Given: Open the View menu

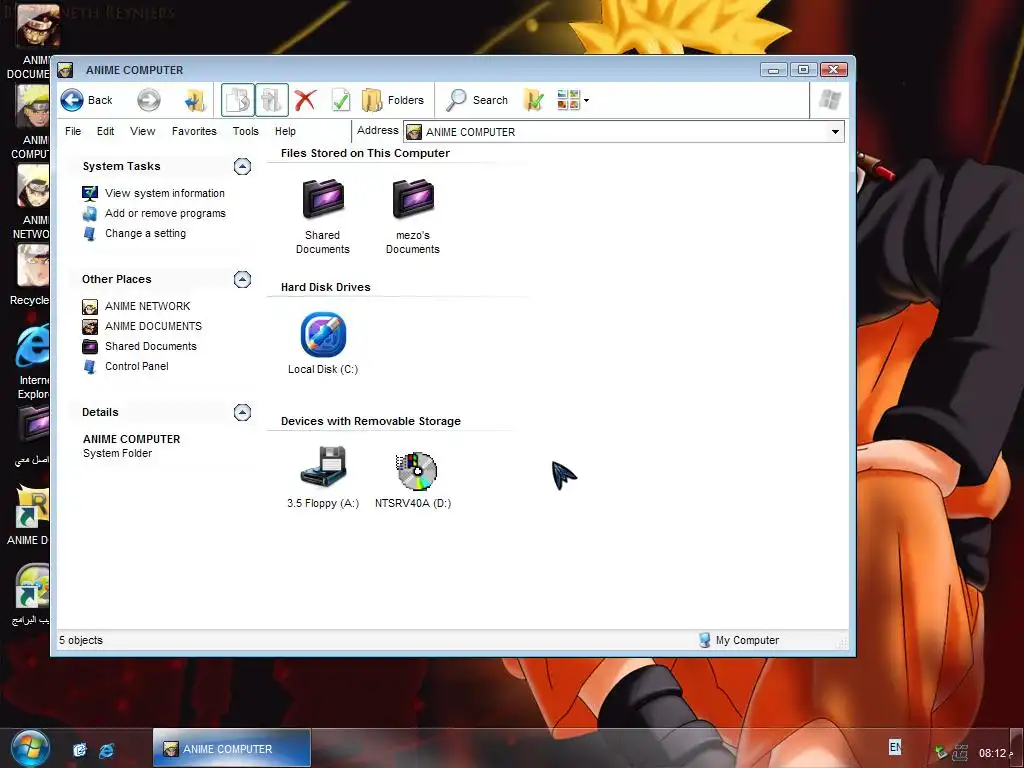Looking at the screenshot, I should (142, 131).
